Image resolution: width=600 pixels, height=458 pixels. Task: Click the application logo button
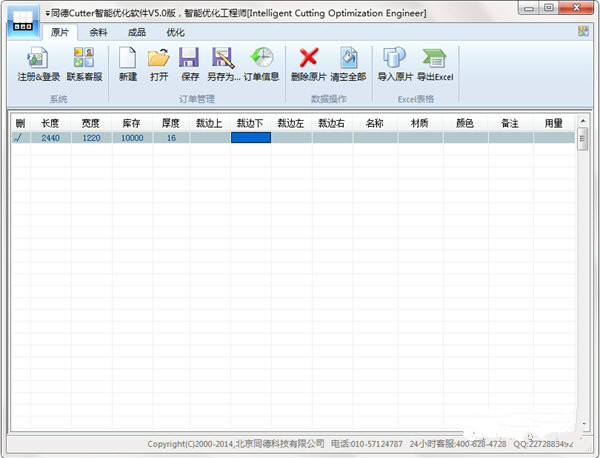[23, 21]
